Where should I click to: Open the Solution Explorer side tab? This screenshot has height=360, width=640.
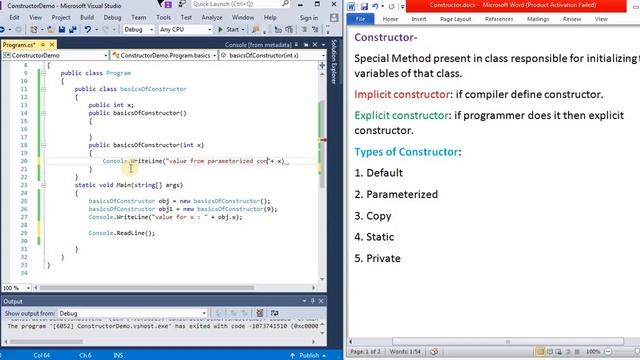333,62
